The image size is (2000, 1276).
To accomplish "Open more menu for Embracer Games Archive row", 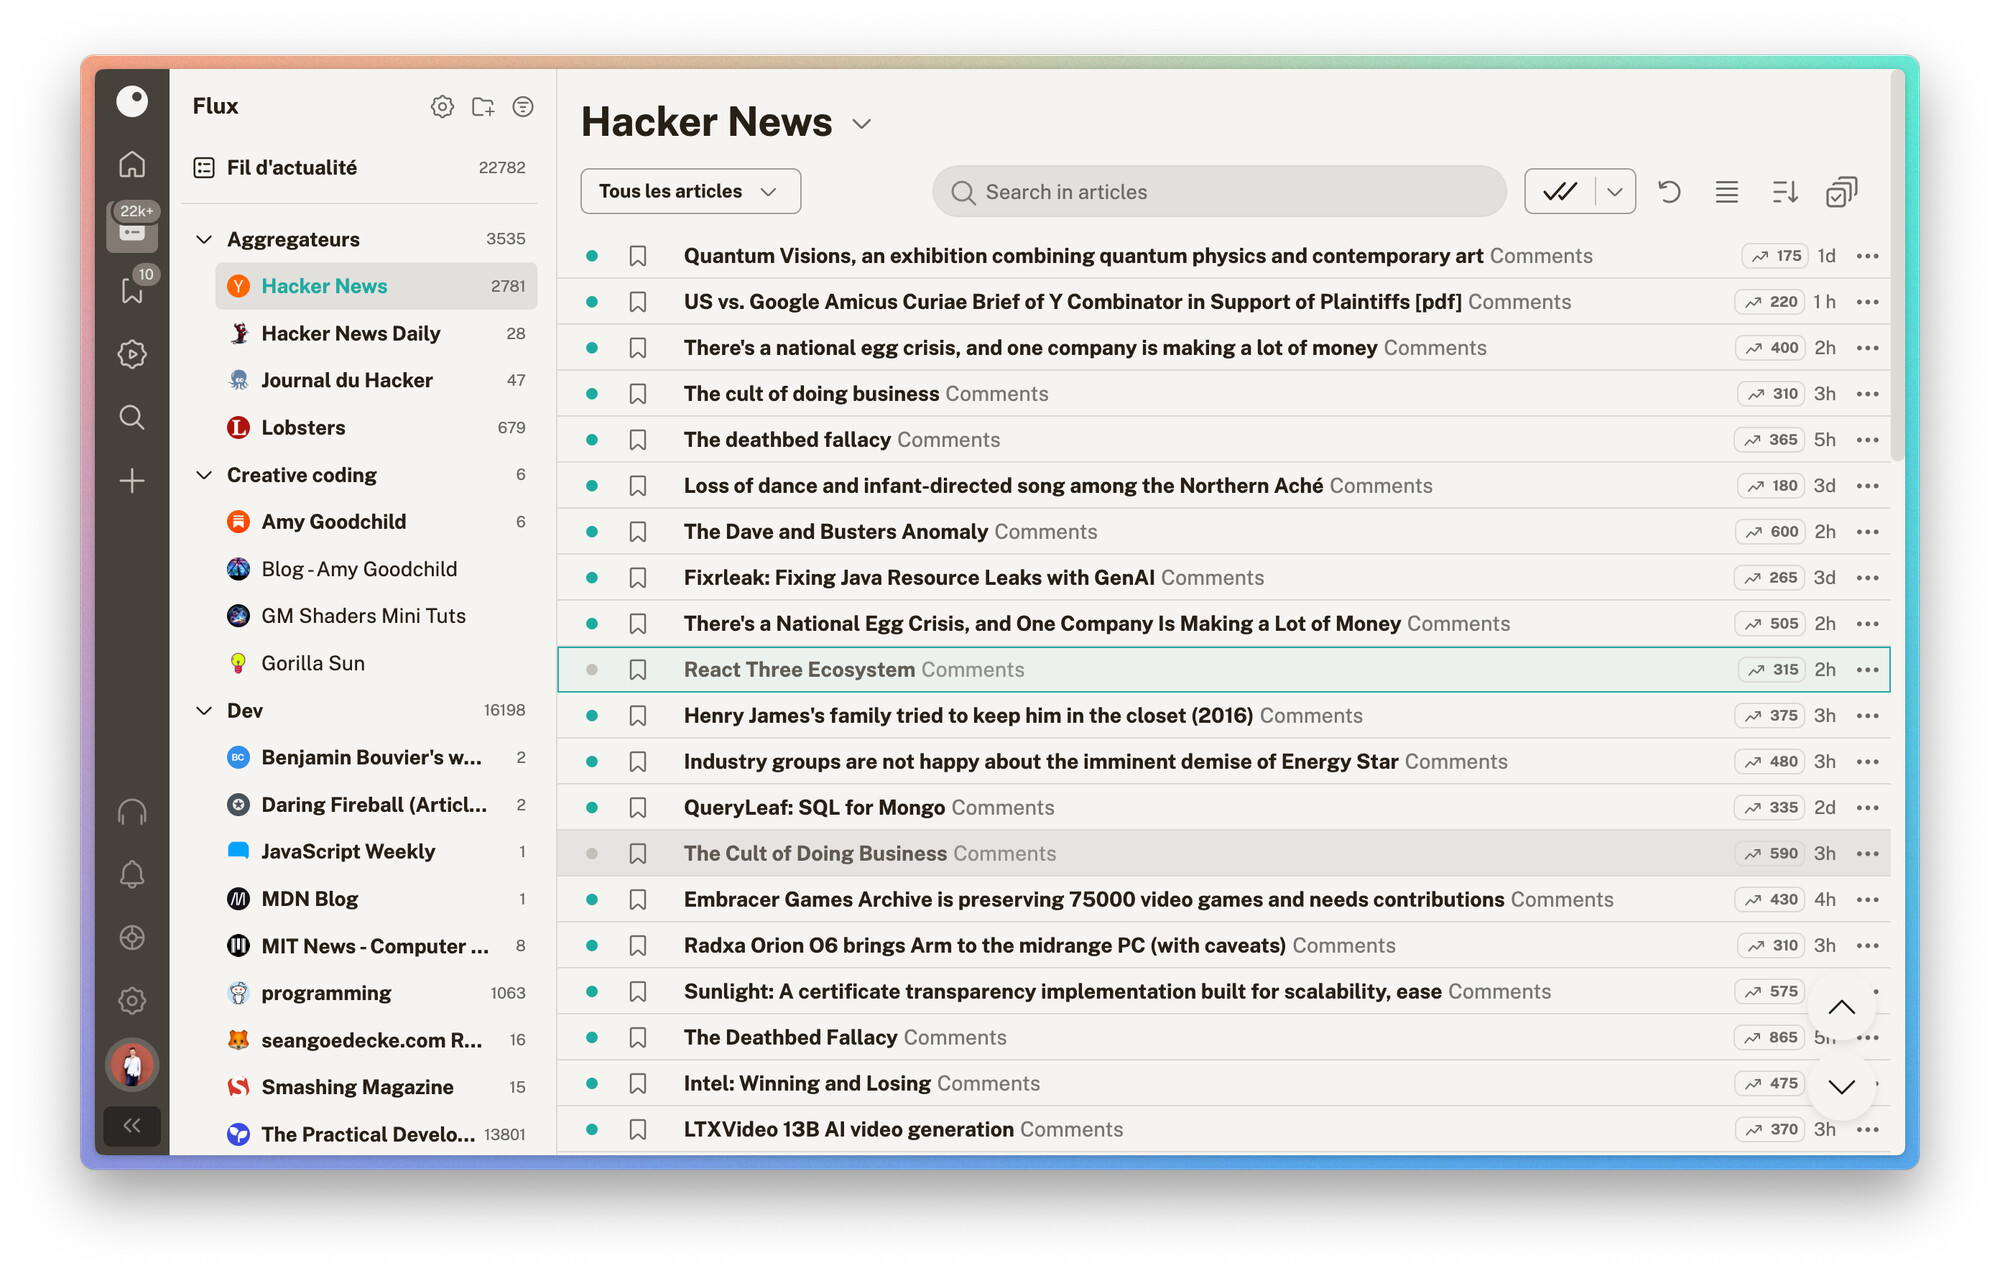I will (1868, 900).
